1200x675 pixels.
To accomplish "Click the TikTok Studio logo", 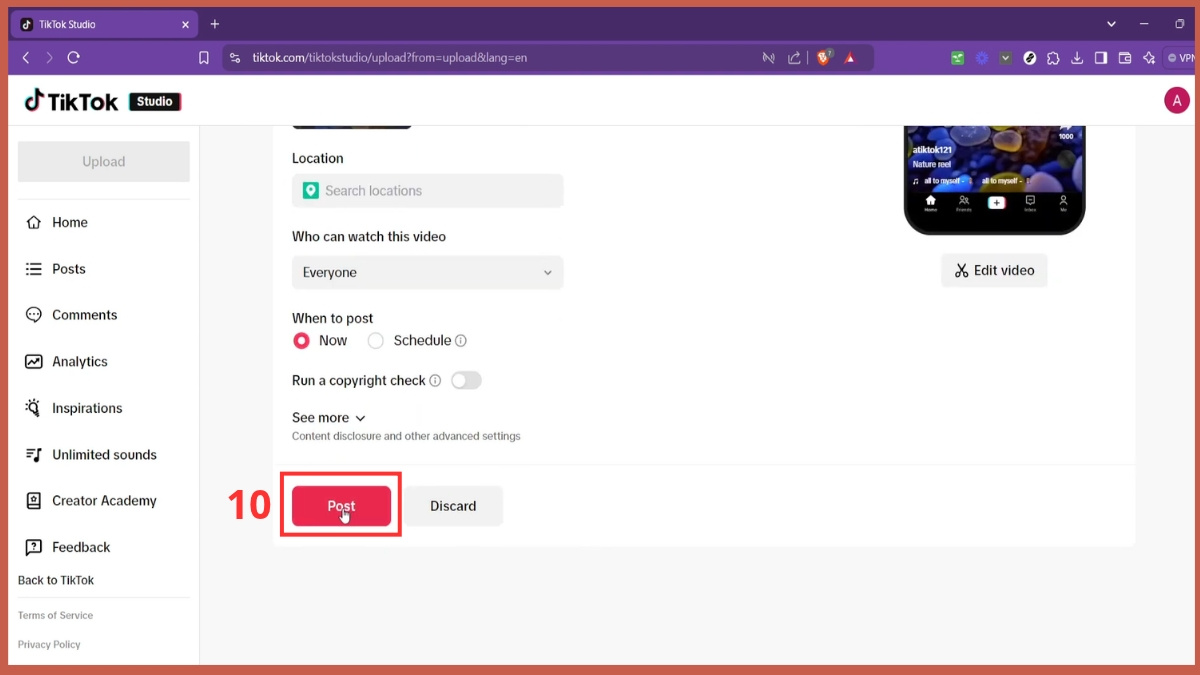I will (102, 101).
